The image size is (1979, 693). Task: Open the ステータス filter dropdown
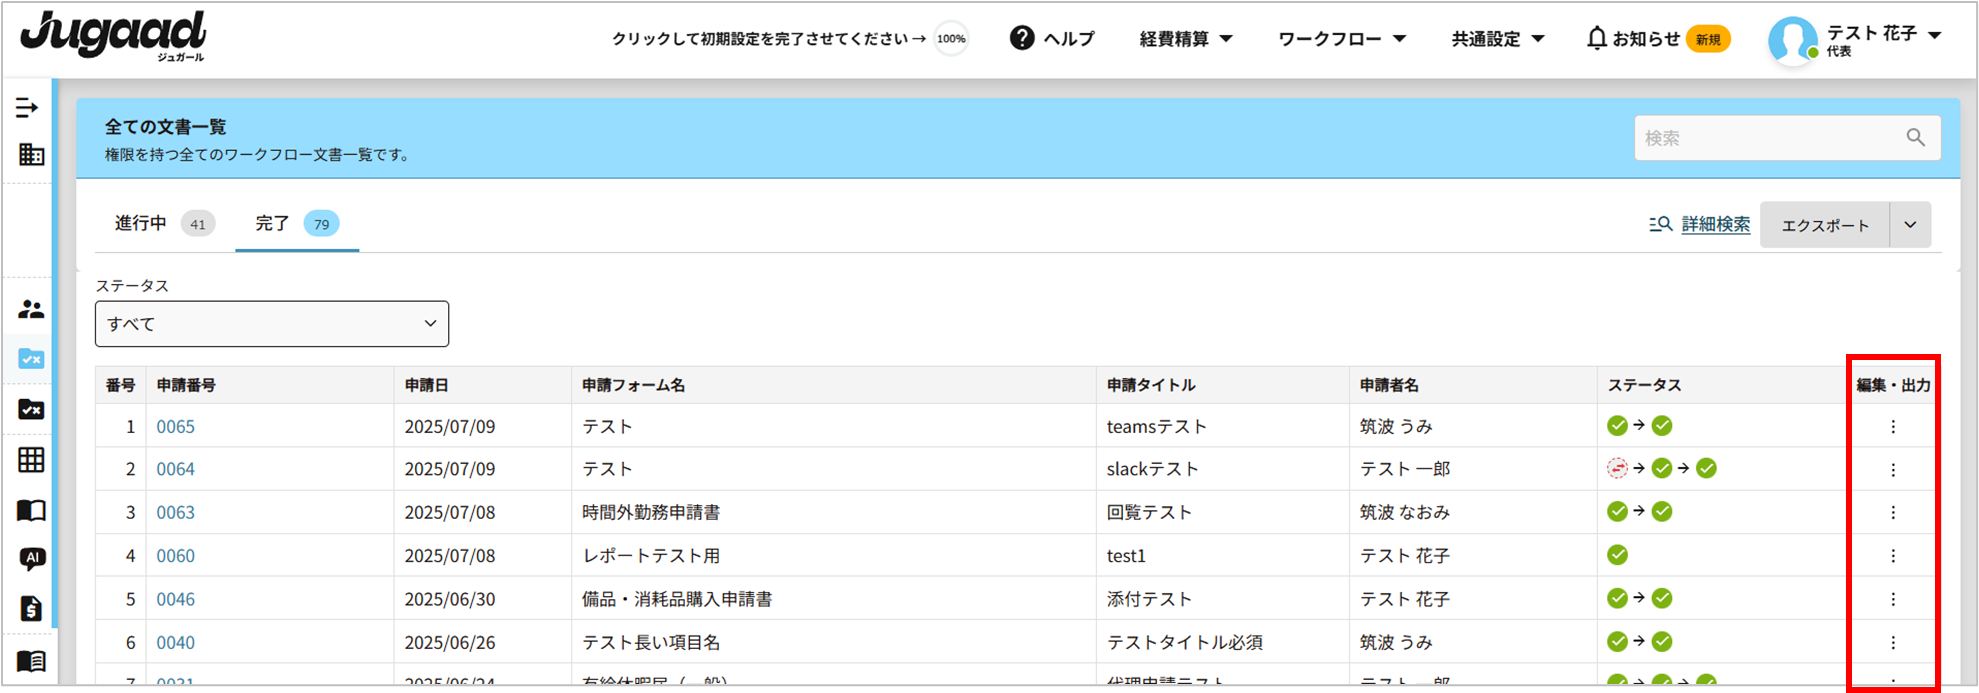pyautogui.click(x=272, y=324)
